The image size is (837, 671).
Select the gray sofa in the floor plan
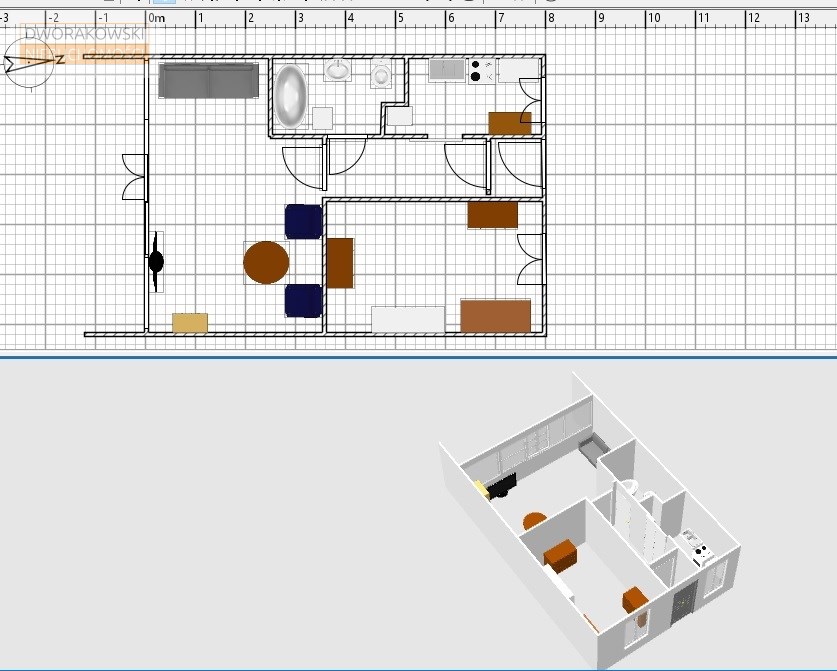click(x=209, y=81)
